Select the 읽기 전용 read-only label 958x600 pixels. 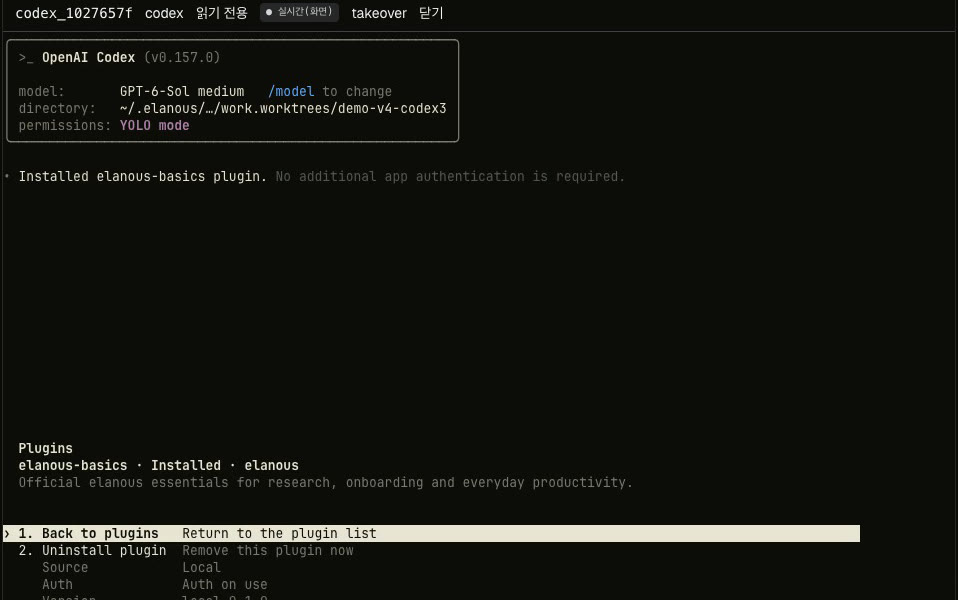[x=222, y=13]
